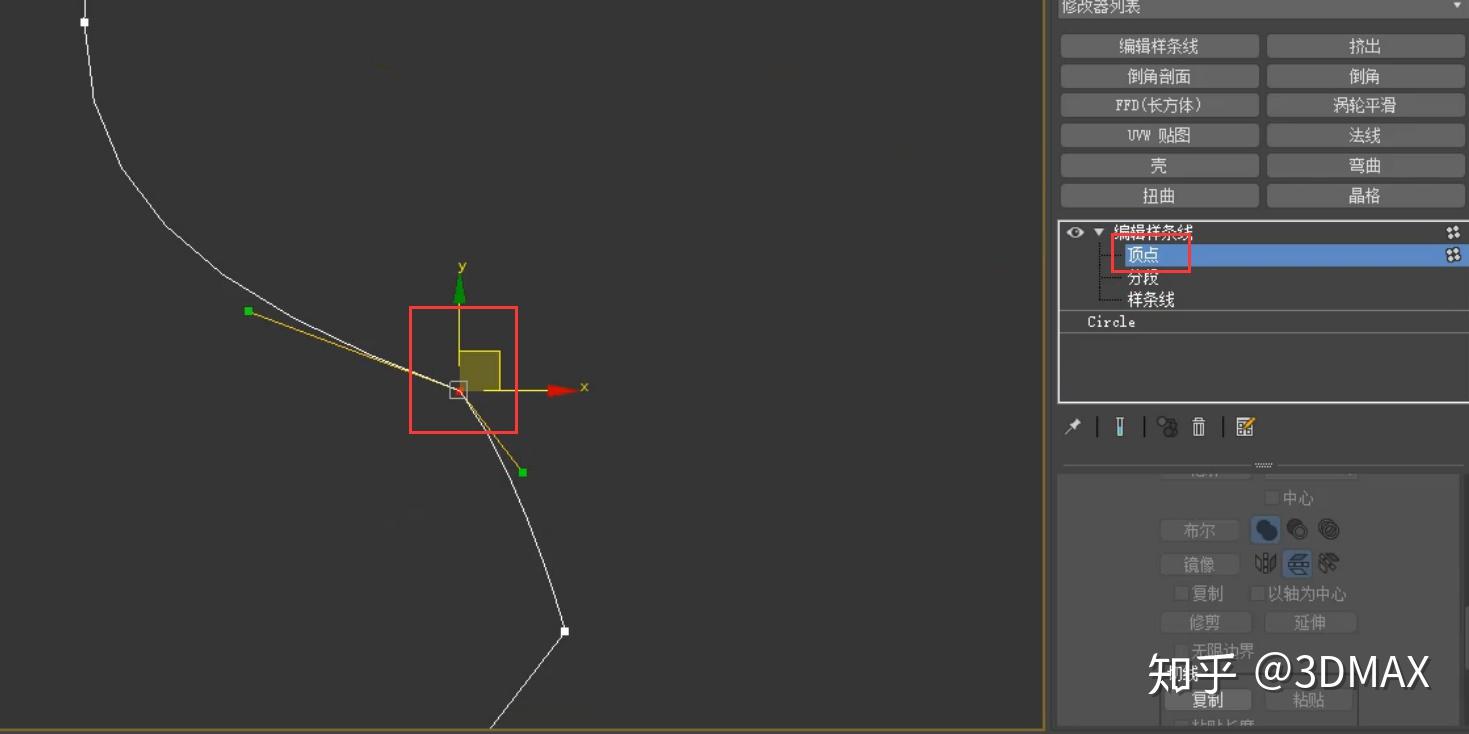Select Circle at the bottom of the stack
The image size is (1469, 734).
(x=1110, y=322)
